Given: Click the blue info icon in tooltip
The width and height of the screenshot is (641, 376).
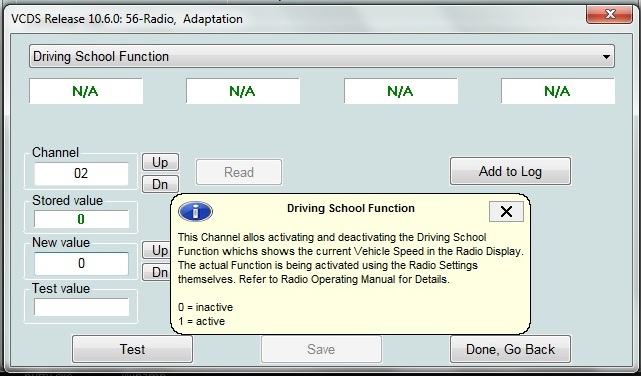Looking at the screenshot, I should click(x=195, y=212).
